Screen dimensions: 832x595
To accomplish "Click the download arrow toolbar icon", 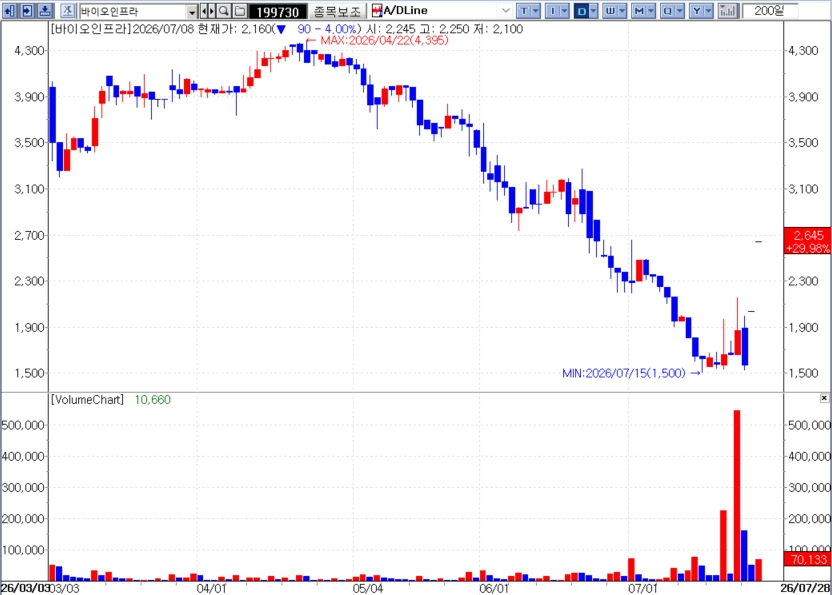I will click(45, 11).
